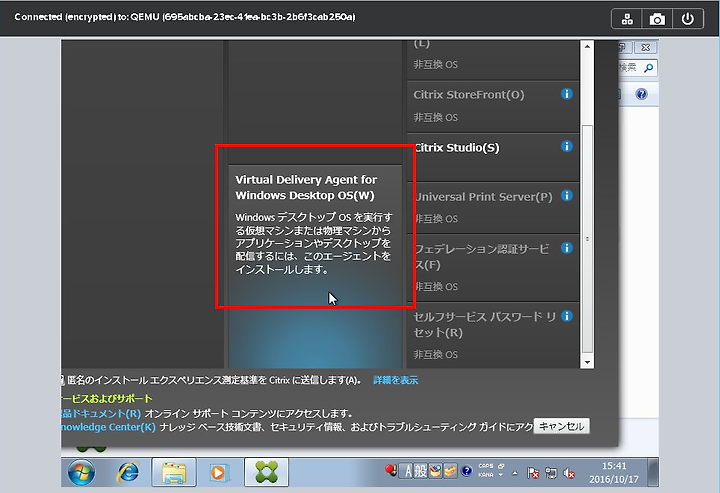Image resolution: width=720 pixels, height=493 pixels.
Task: Open Action Center flag icon
Action: [x=533, y=473]
